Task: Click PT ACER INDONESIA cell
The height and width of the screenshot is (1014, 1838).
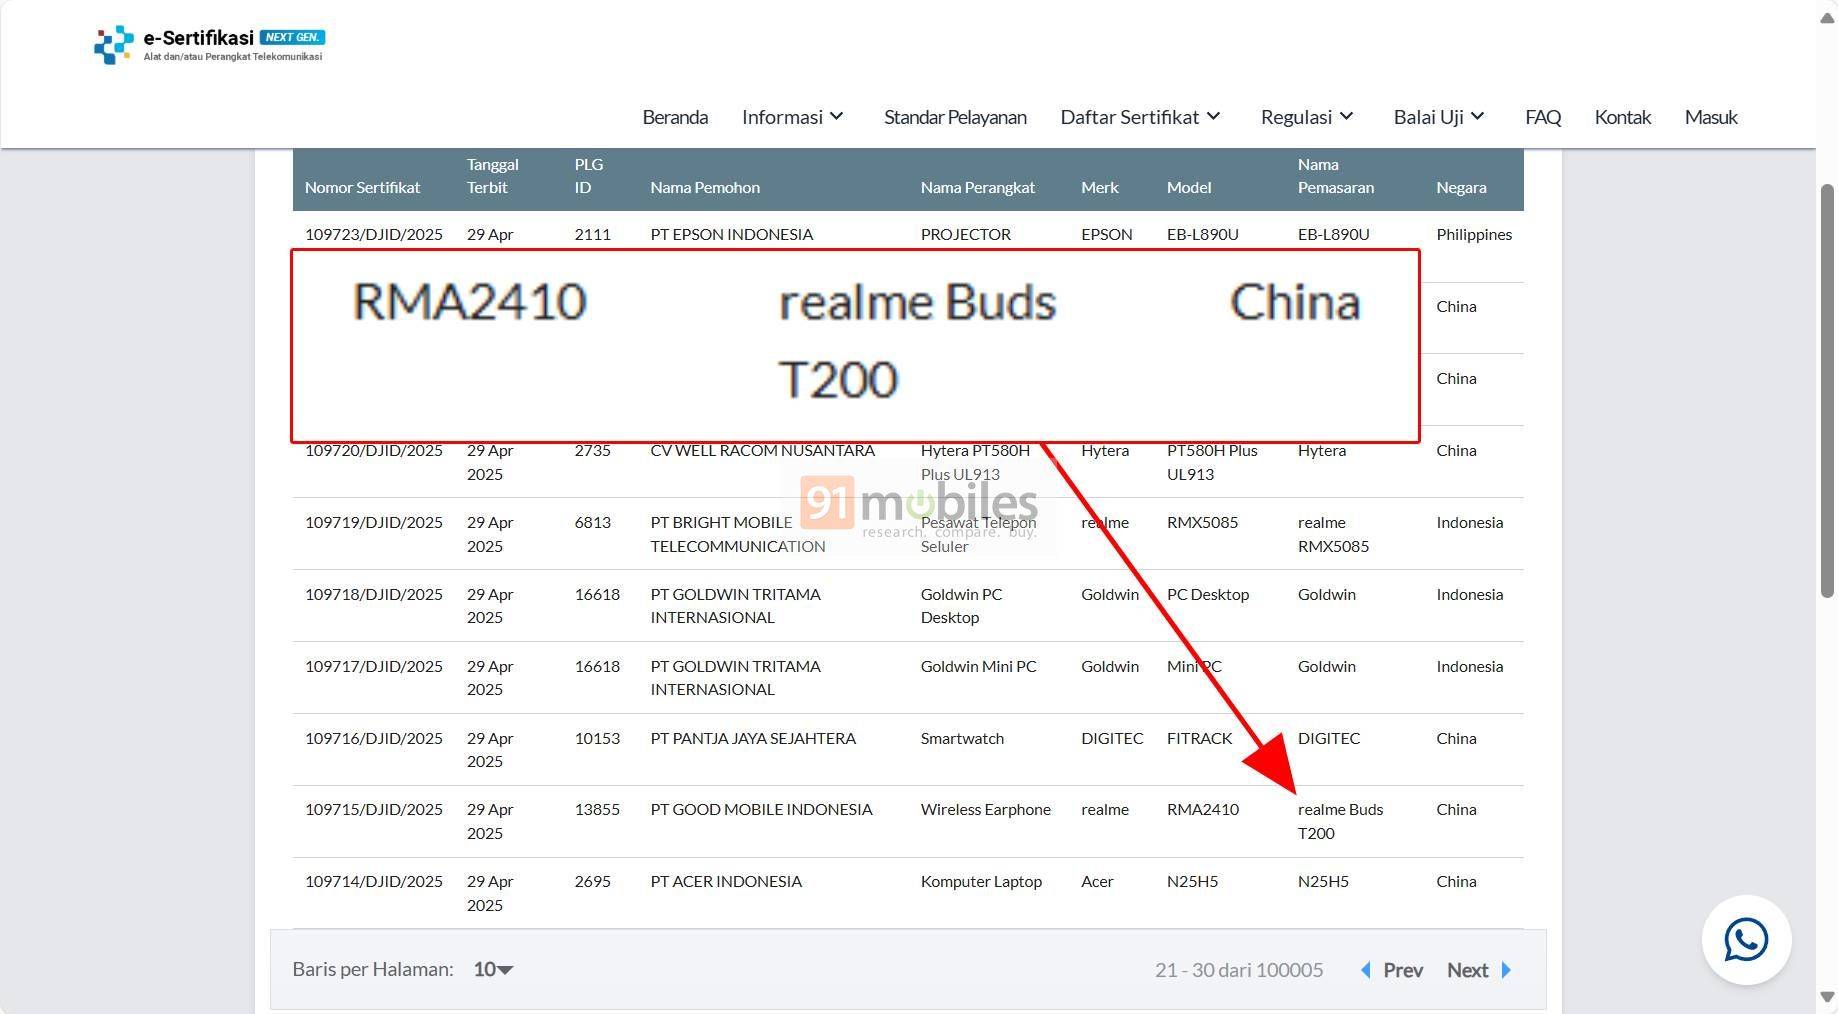Action: tap(726, 881)
